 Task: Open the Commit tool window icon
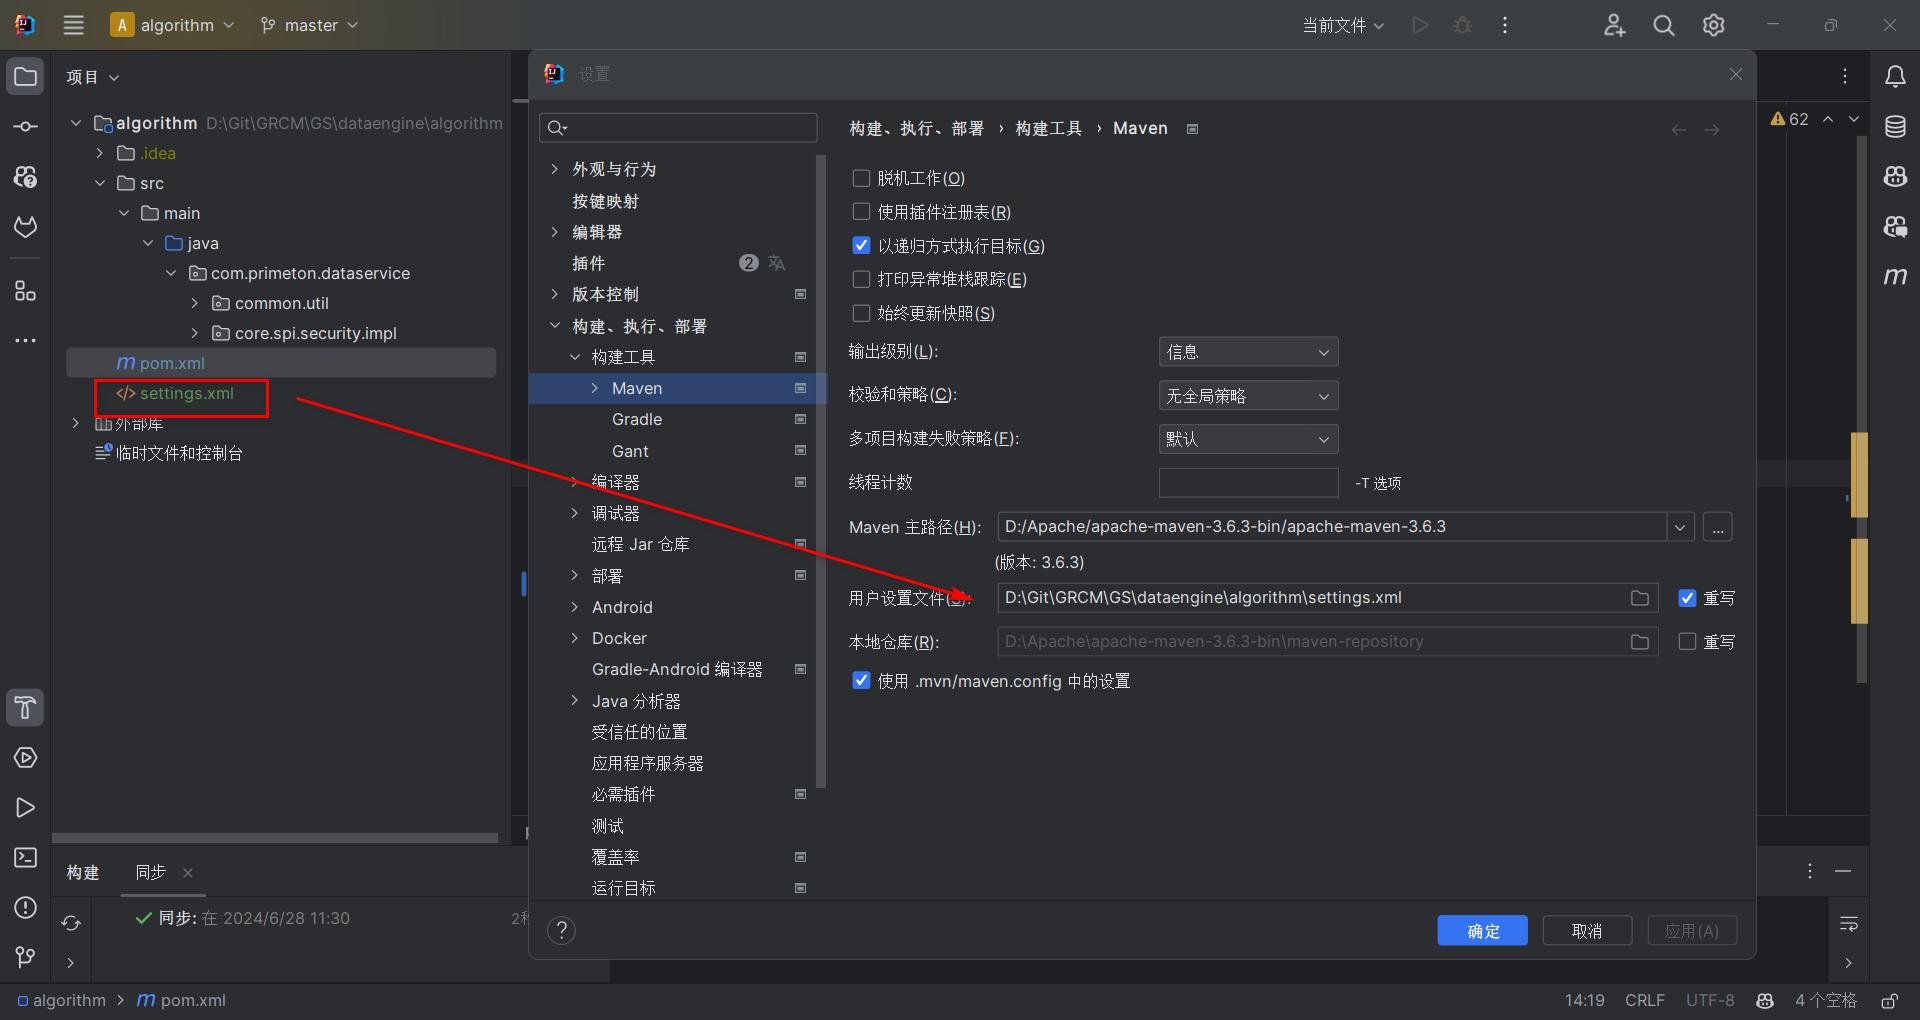pos(25,125)
